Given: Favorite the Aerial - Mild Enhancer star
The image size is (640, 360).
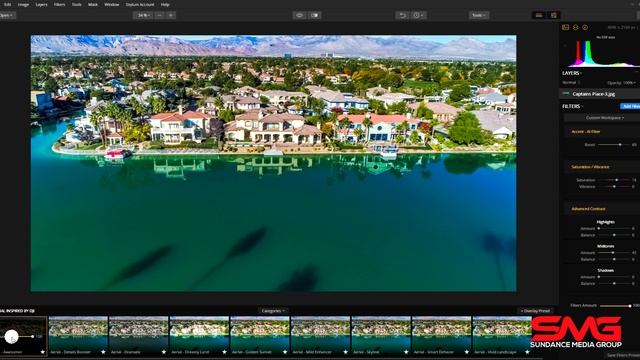Looking at the screenshot, I should click(x=345, y=352).
